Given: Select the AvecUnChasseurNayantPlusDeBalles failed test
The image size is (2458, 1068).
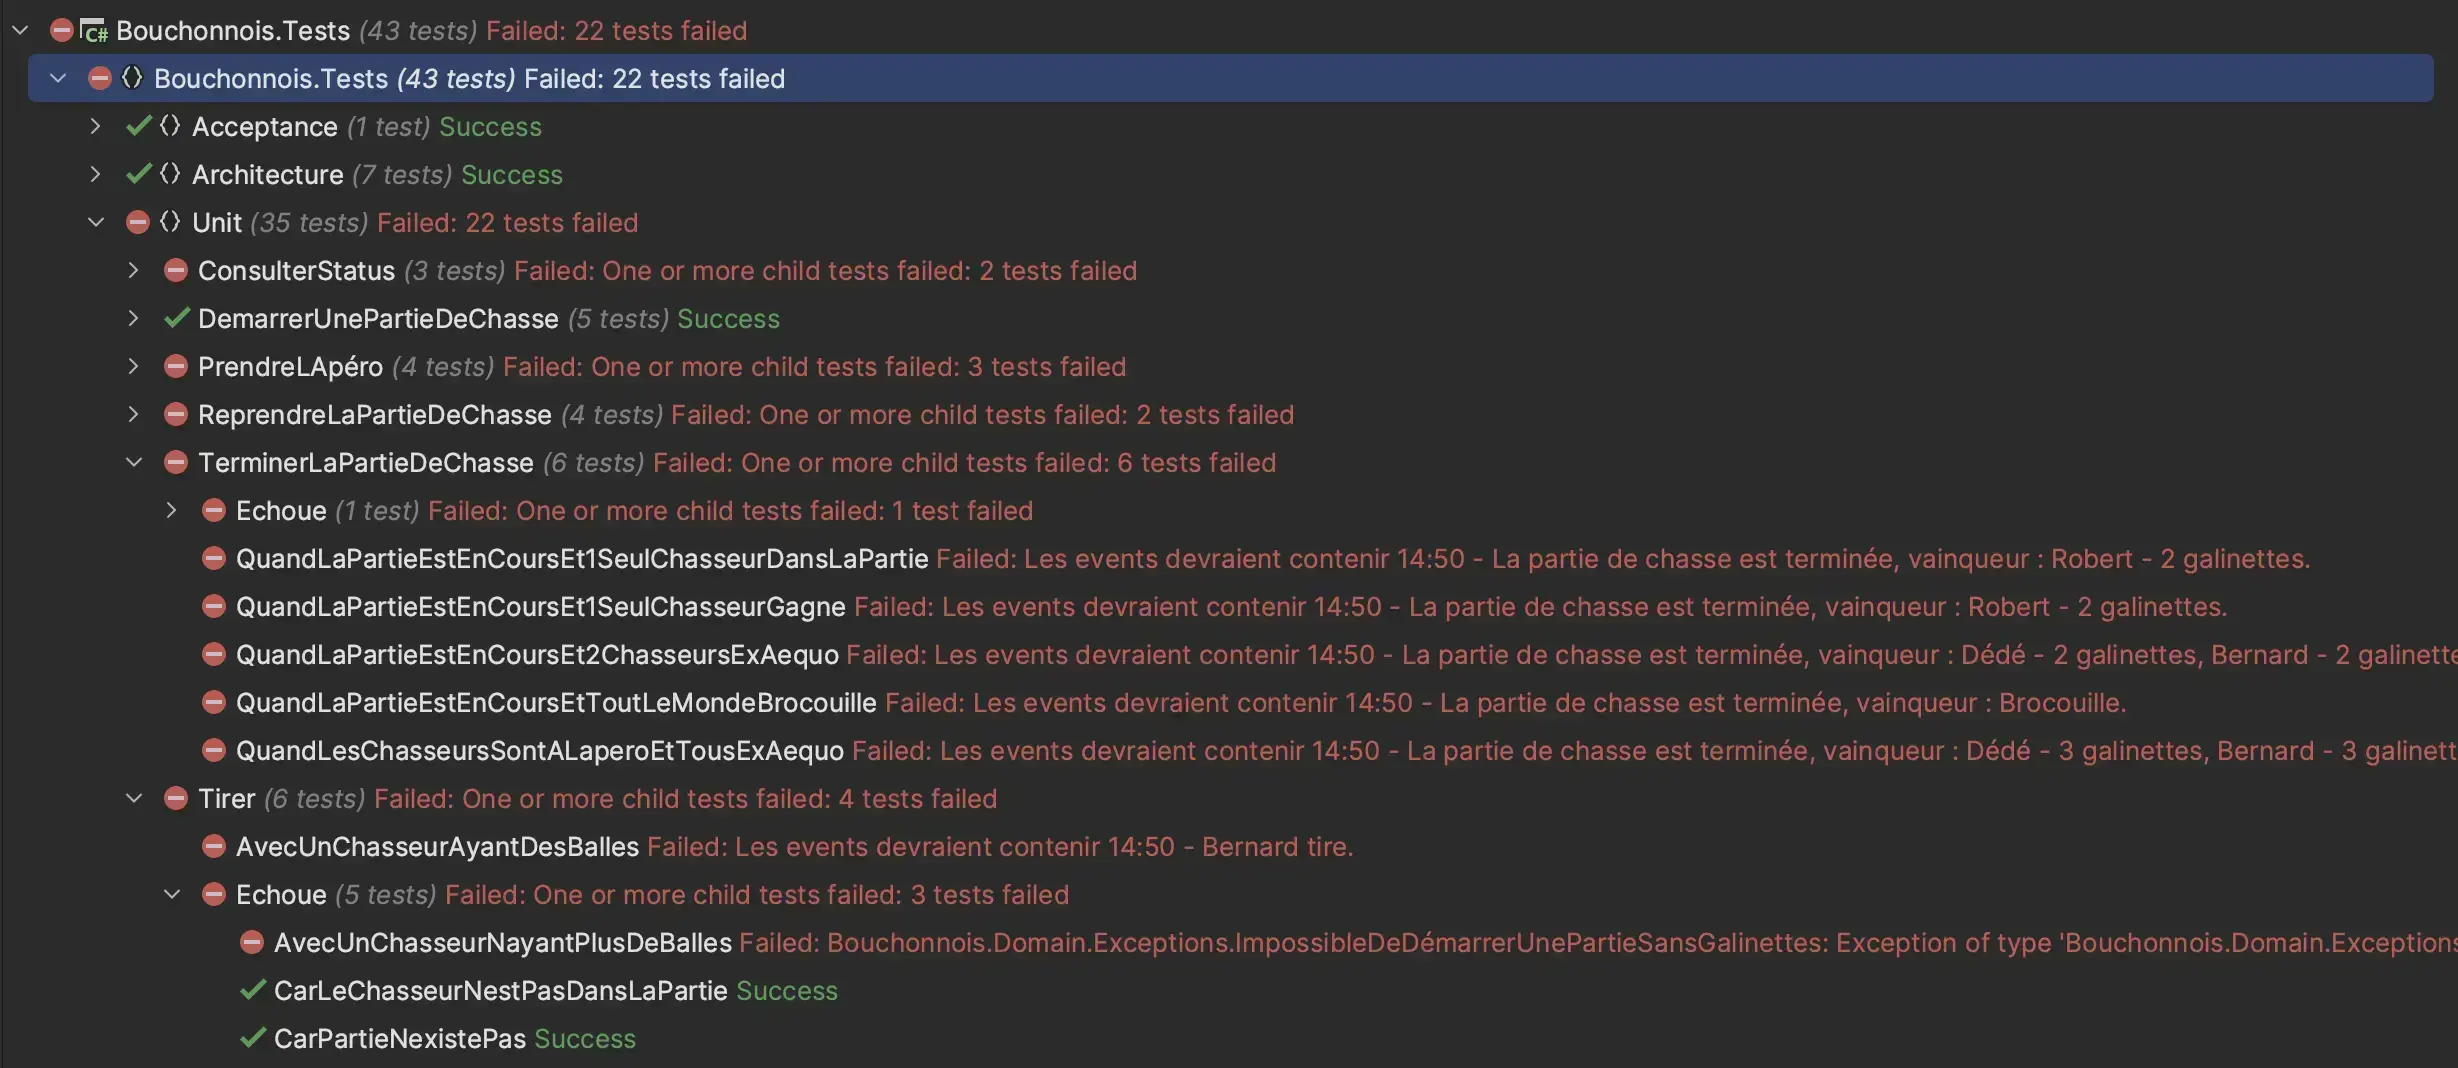Looking at the screenshot, I should pyautogui.click(x=502, y=943).
